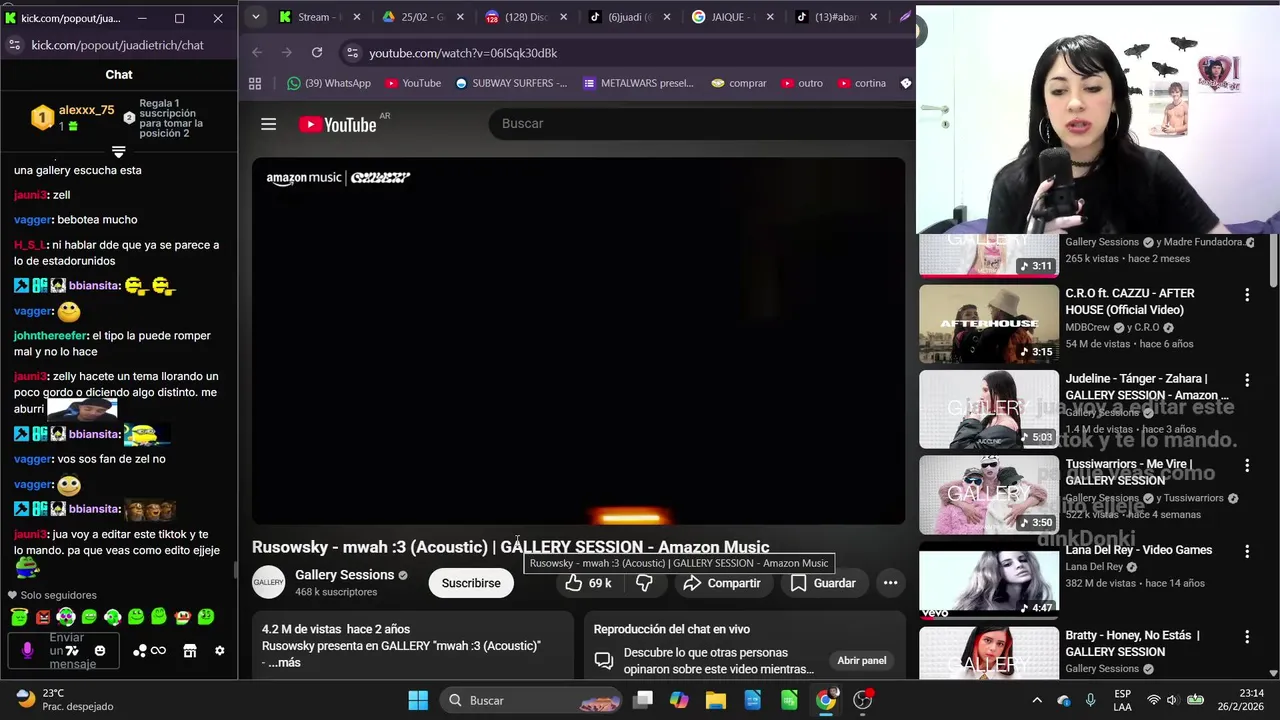Viewport: 1280px width, 720px height.
Task: Click the alexxx_75 username in leaderboard
Action: point(86,110)
